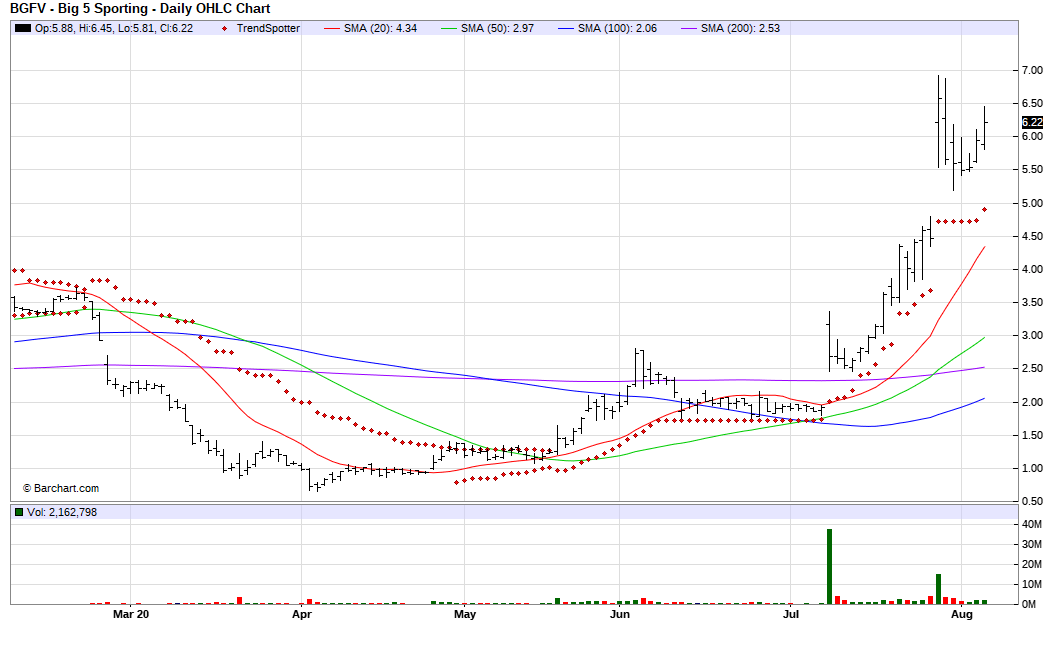
Task: Click the red TrendSpotter diamond legend icon
Action: point(224,28)
